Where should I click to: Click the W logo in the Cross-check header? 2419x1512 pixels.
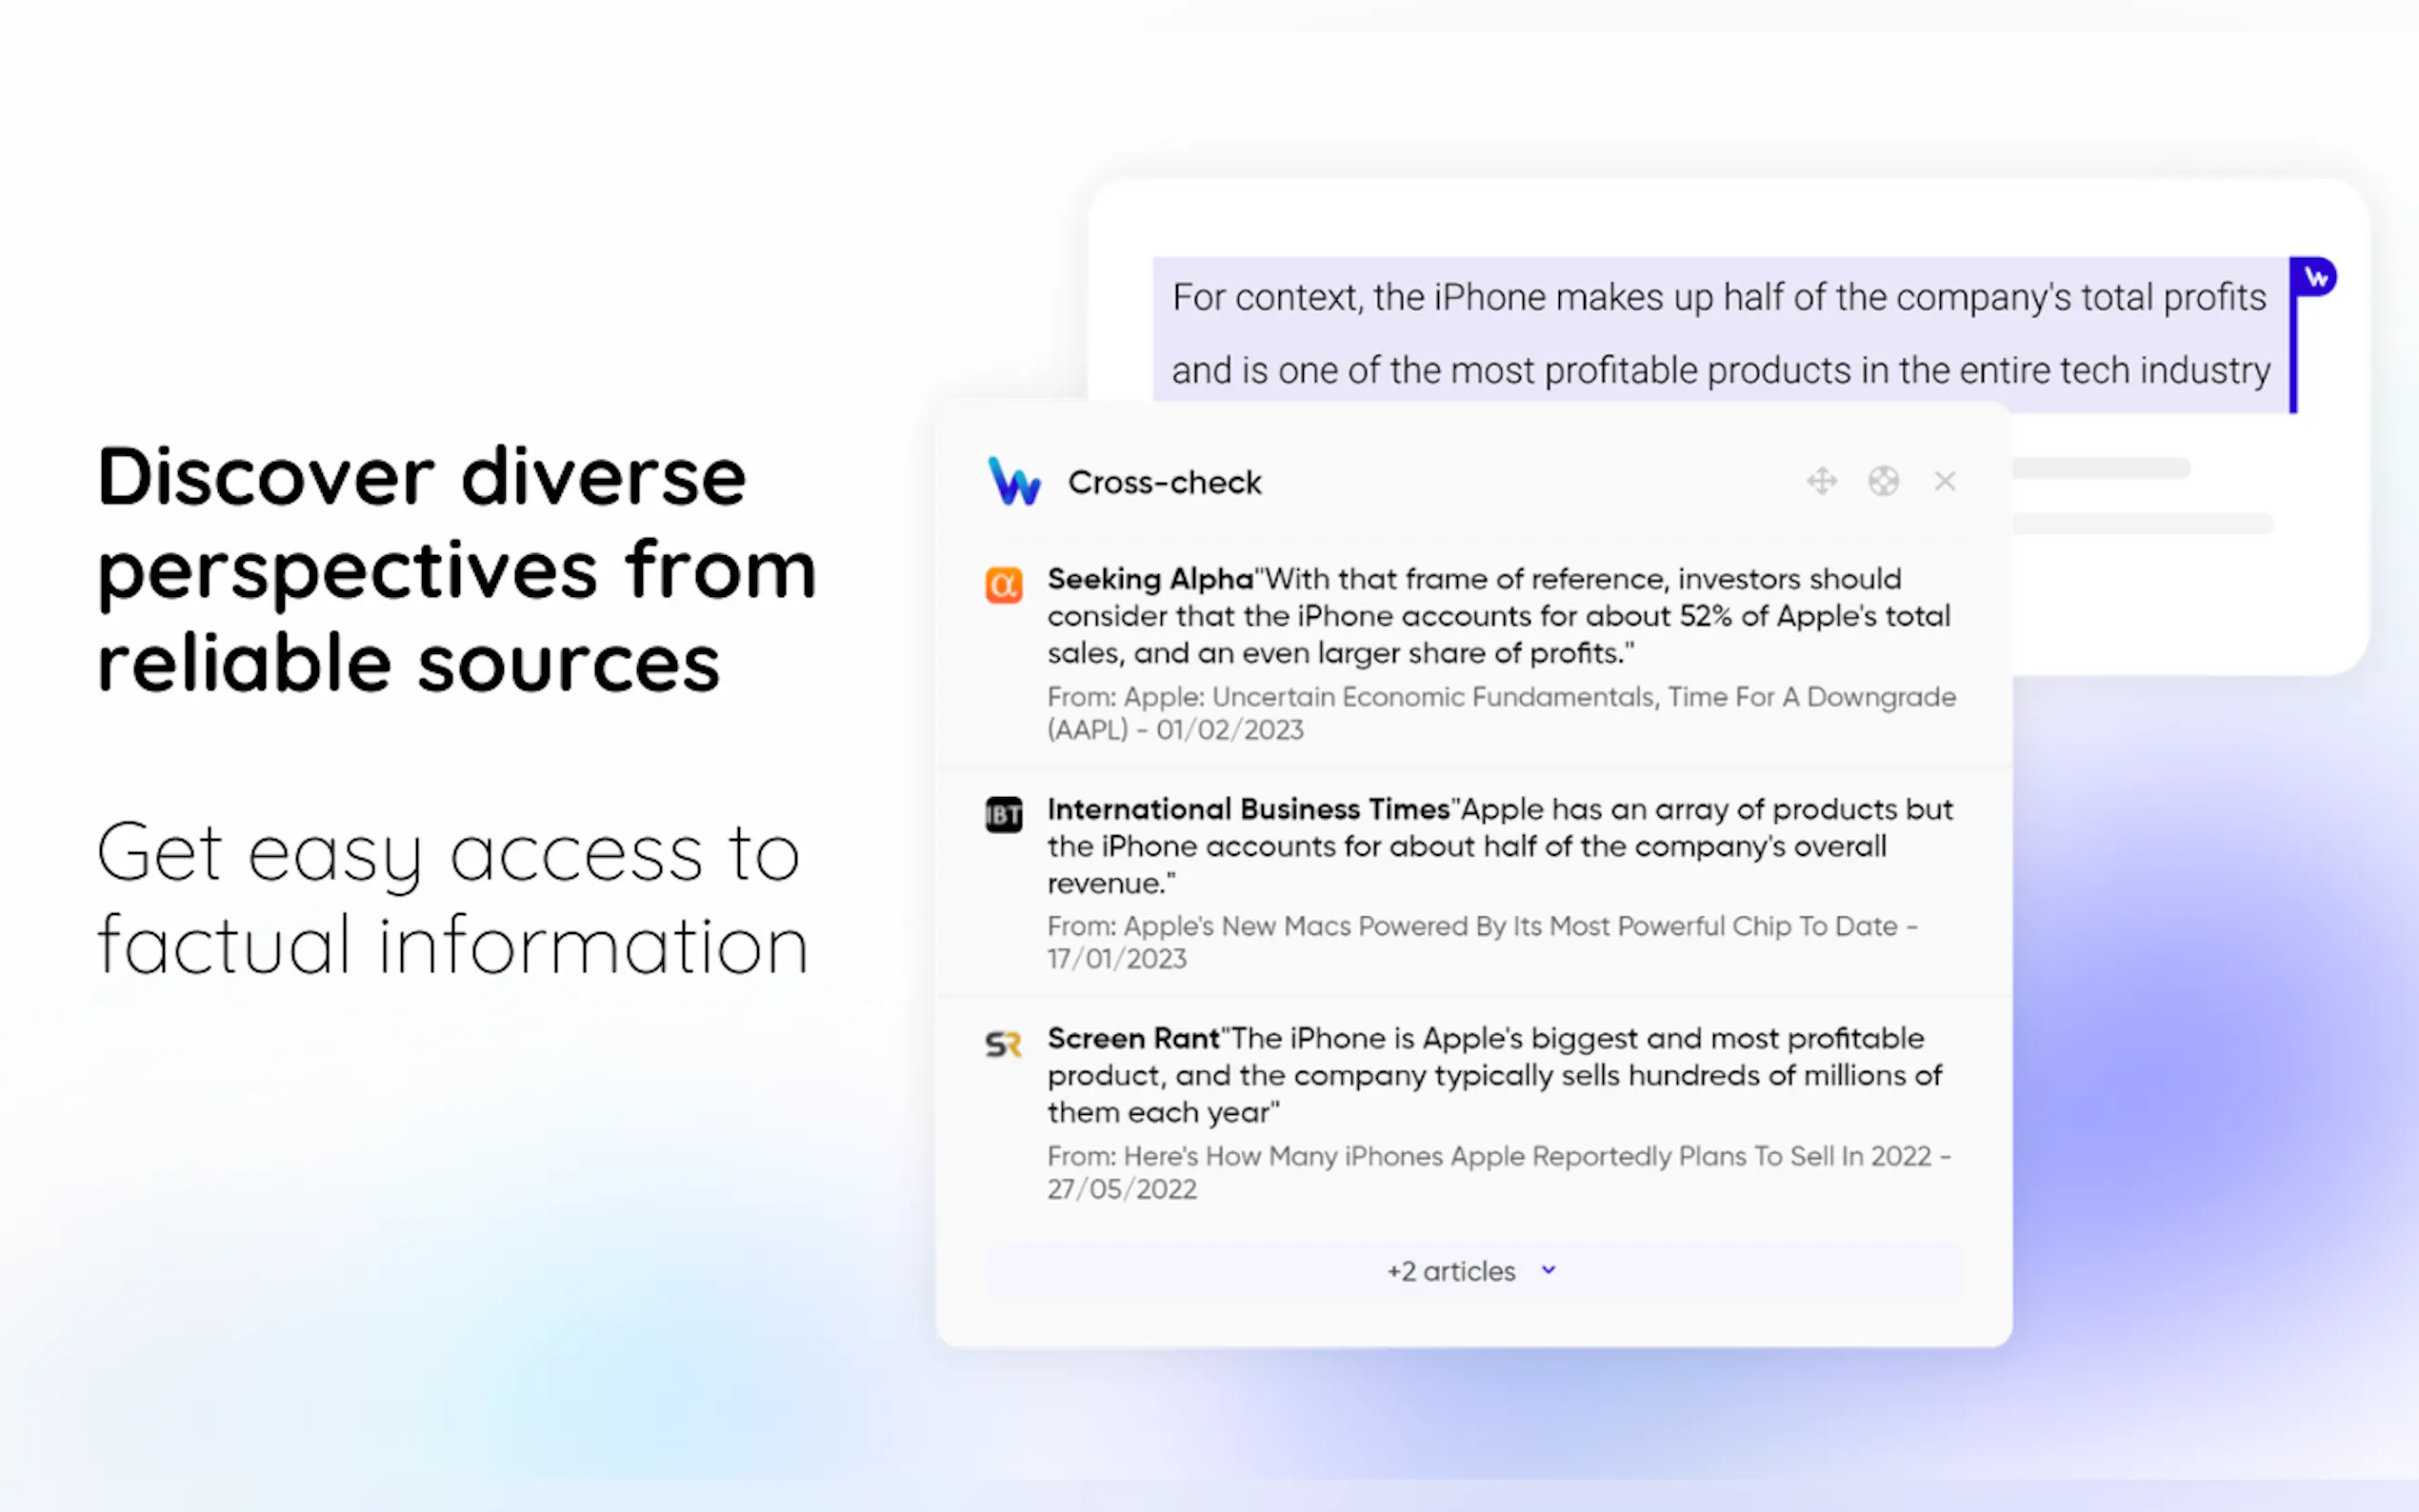(1013, 481)
